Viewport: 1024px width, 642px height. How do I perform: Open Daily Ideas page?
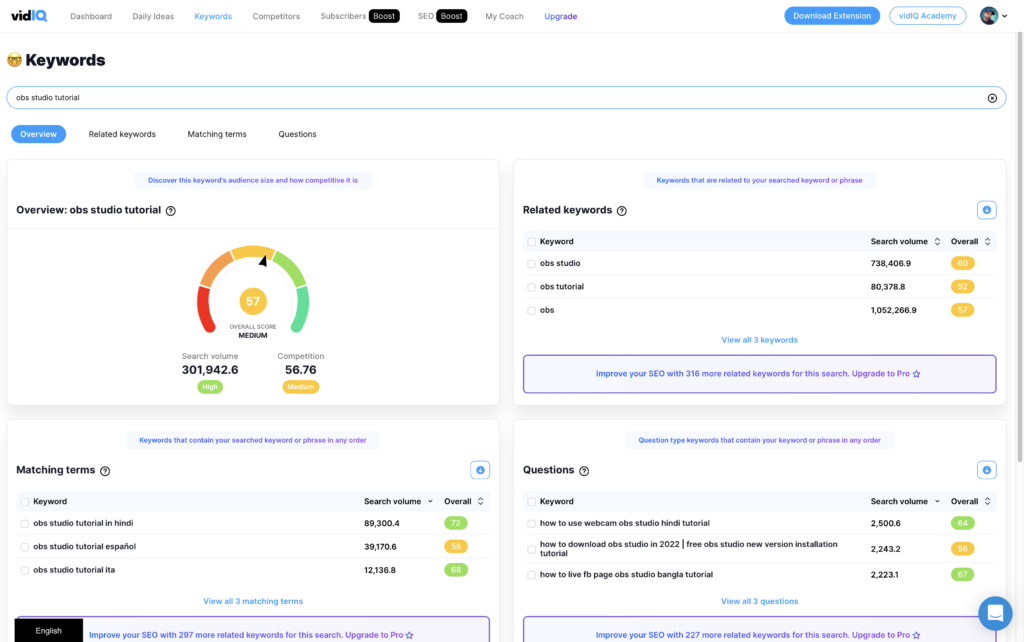[153, 16]
